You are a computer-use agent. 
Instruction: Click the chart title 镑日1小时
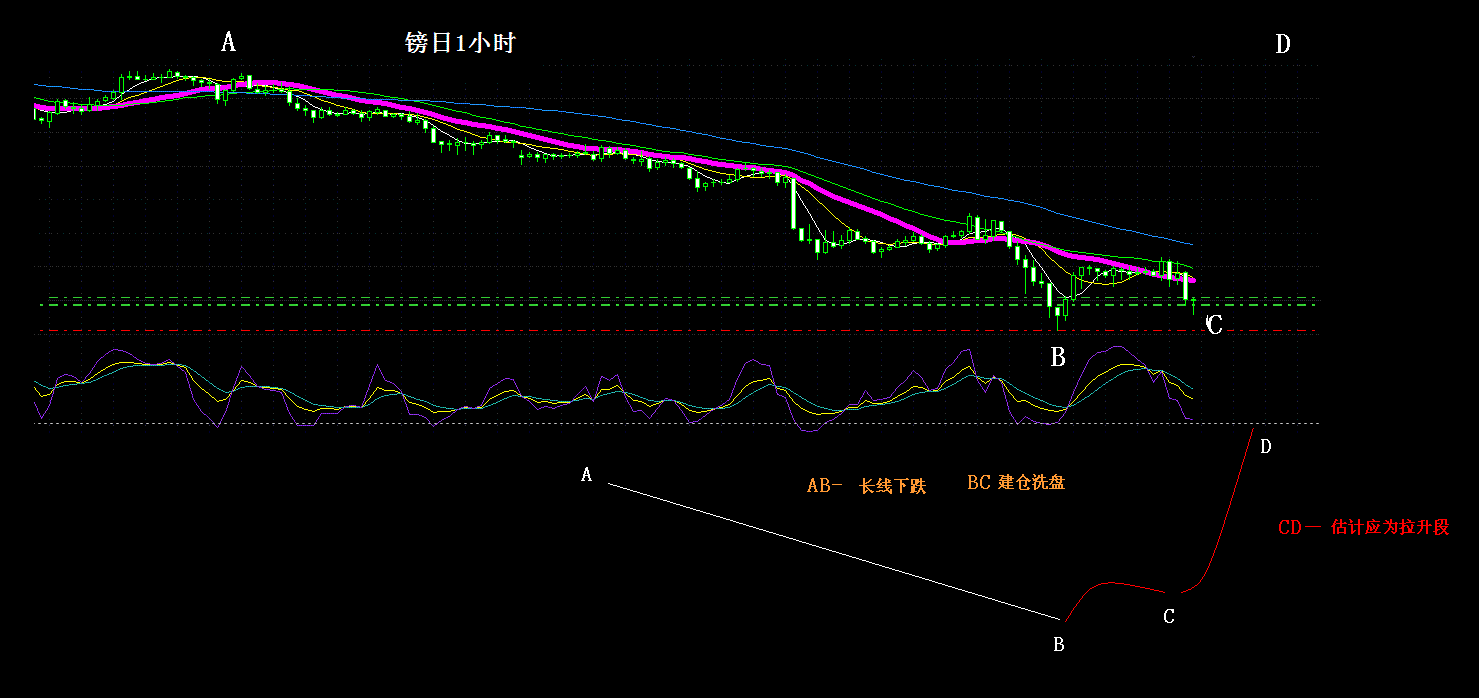(x=460, y=43)
